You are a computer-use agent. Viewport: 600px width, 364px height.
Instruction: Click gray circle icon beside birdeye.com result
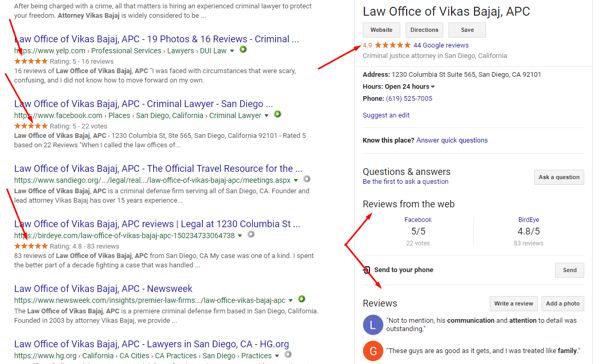click(251, 234)
